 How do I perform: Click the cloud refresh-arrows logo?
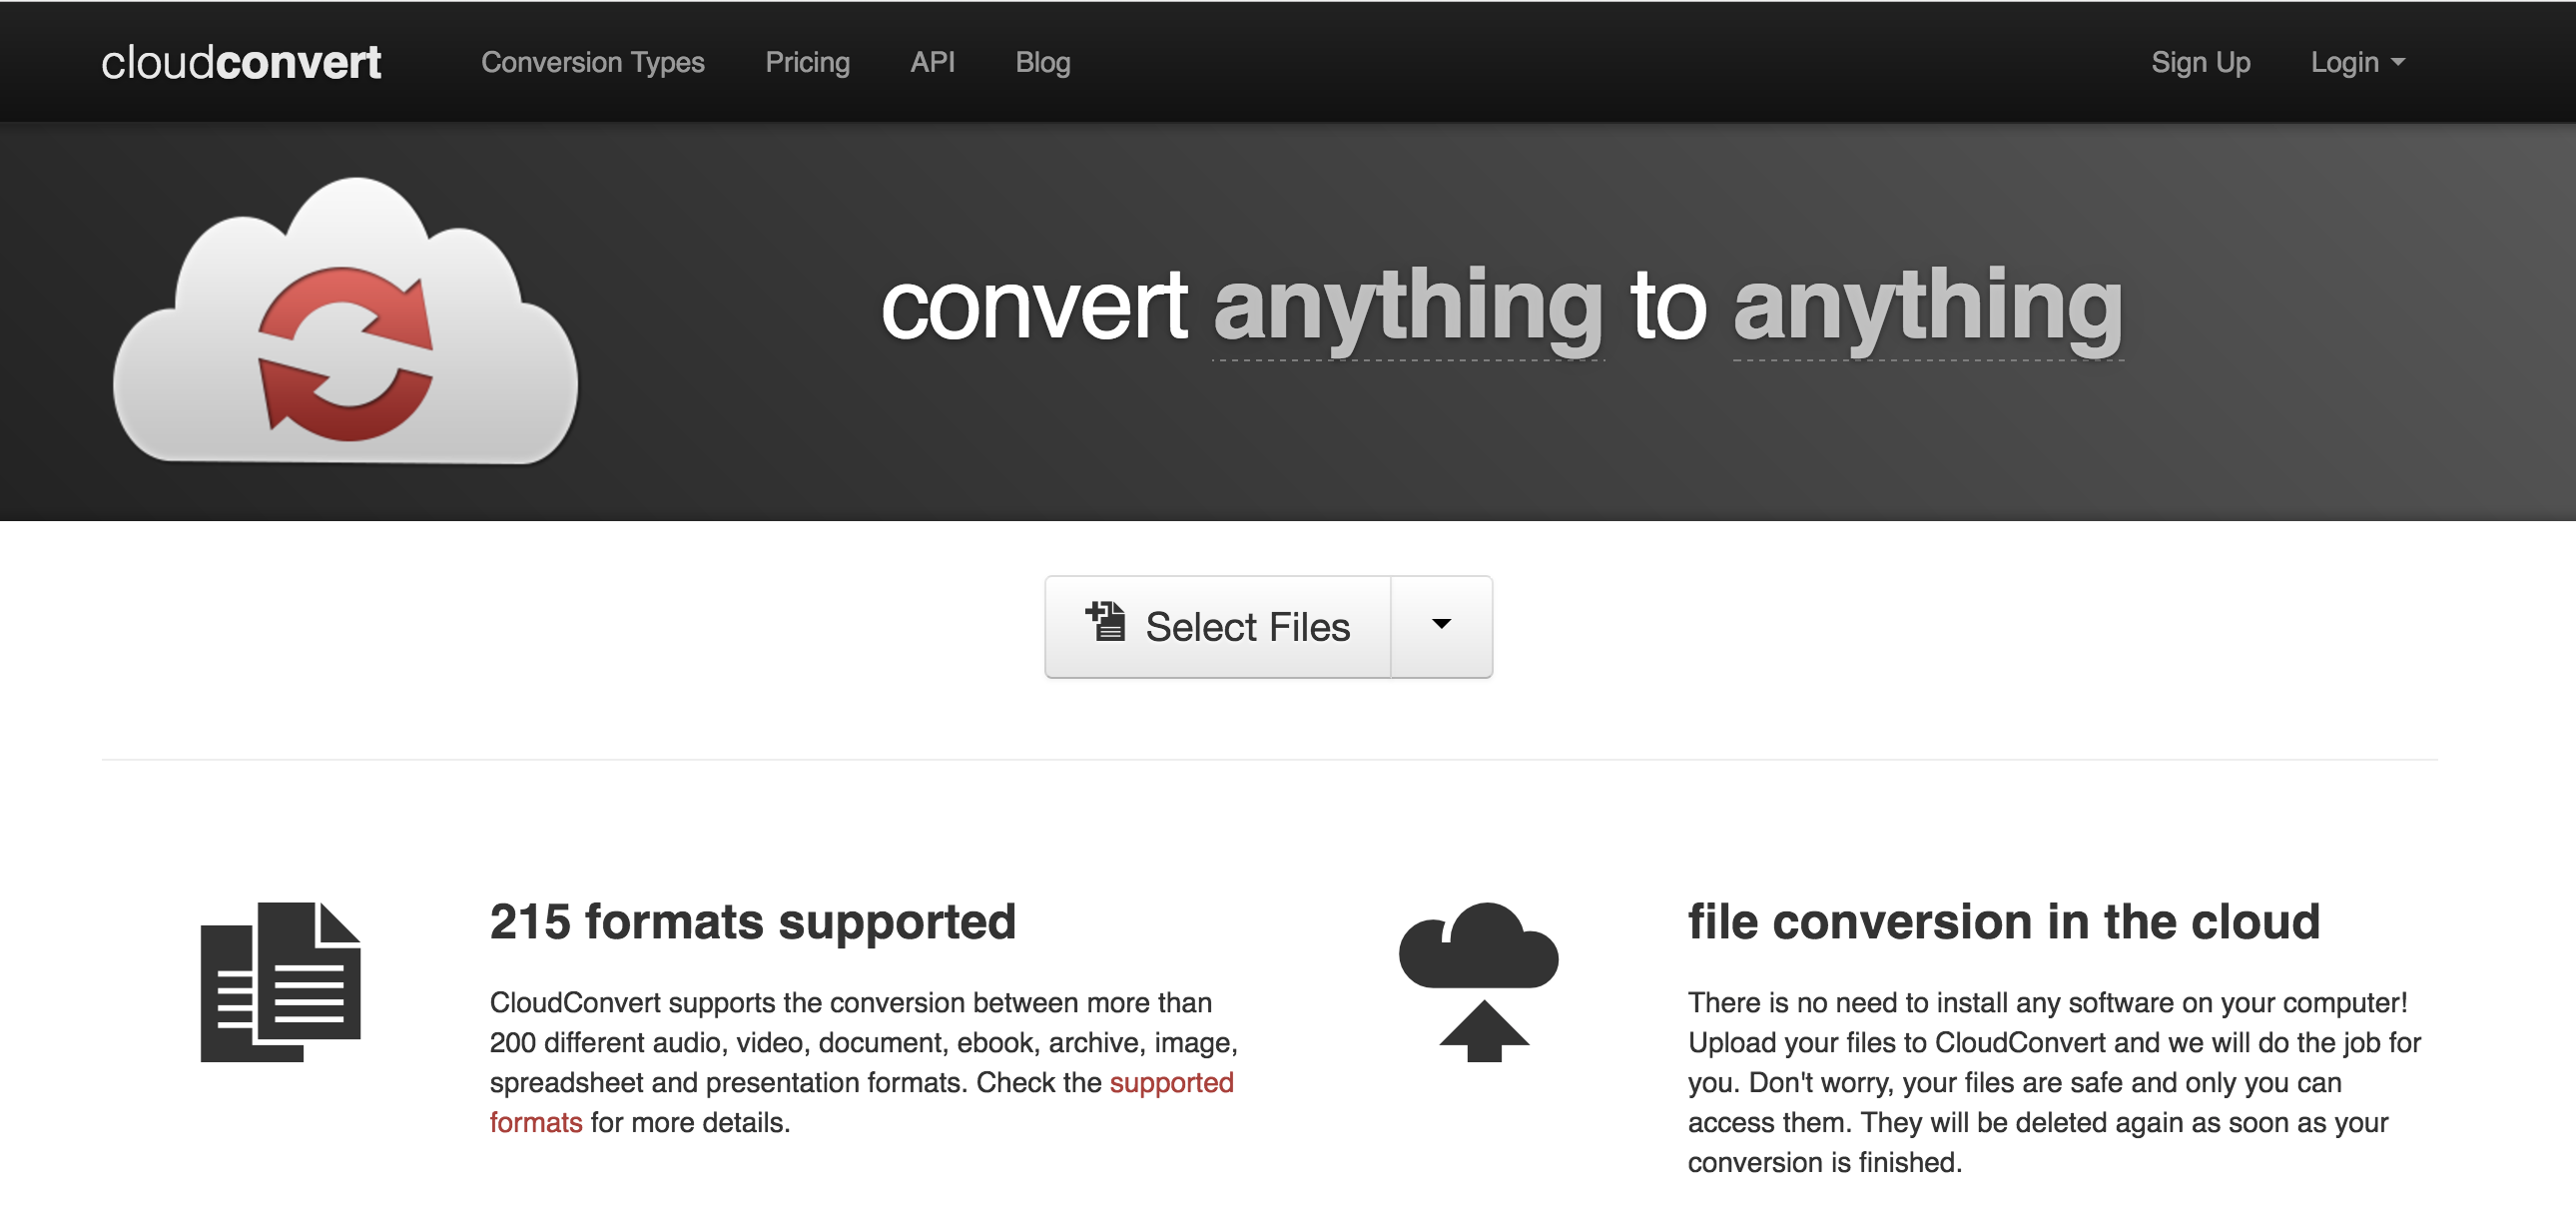tap(346, 320)
